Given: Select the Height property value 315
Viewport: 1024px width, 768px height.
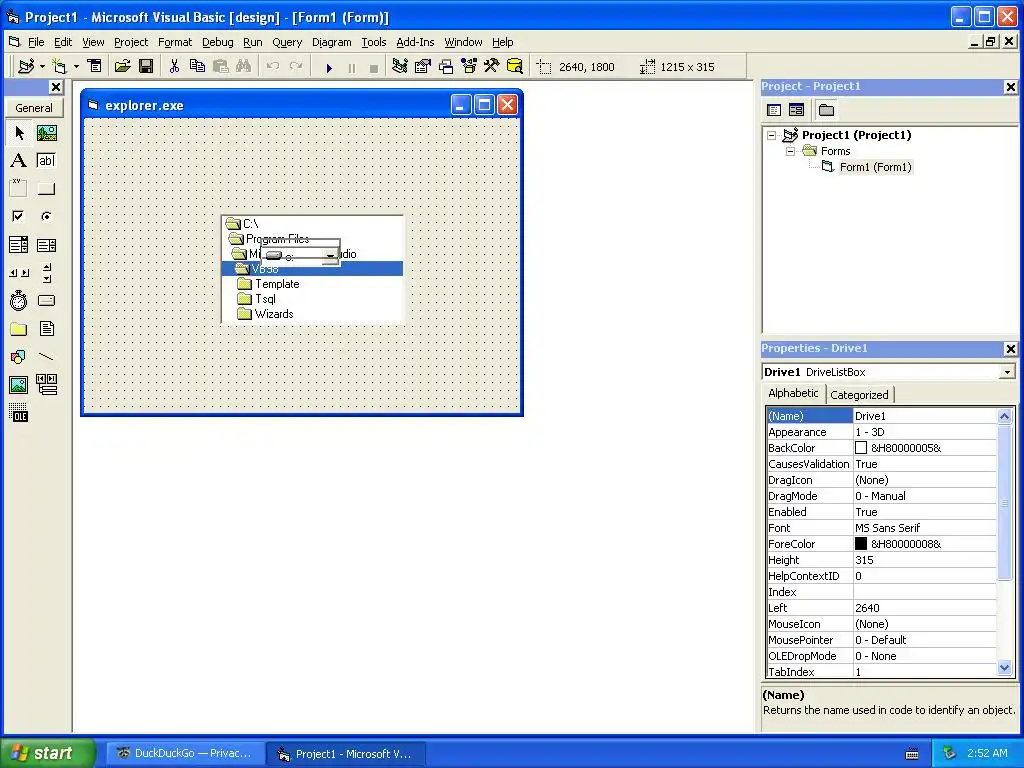Looking at the screenshot, I should coord(924,560).
